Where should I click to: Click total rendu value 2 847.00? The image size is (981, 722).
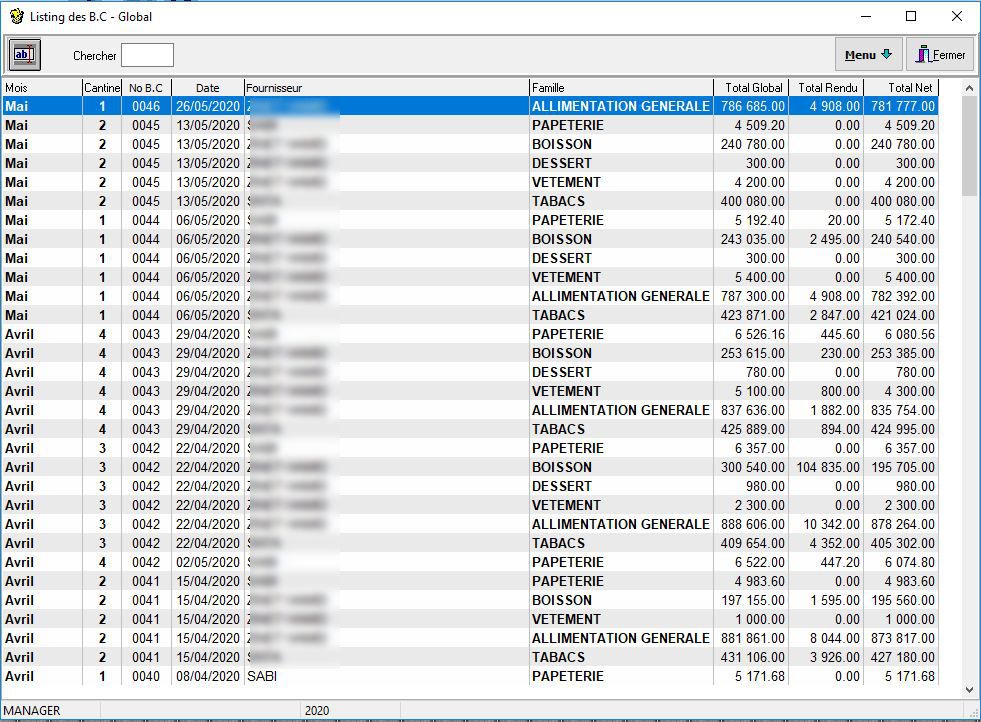(835, 315)
